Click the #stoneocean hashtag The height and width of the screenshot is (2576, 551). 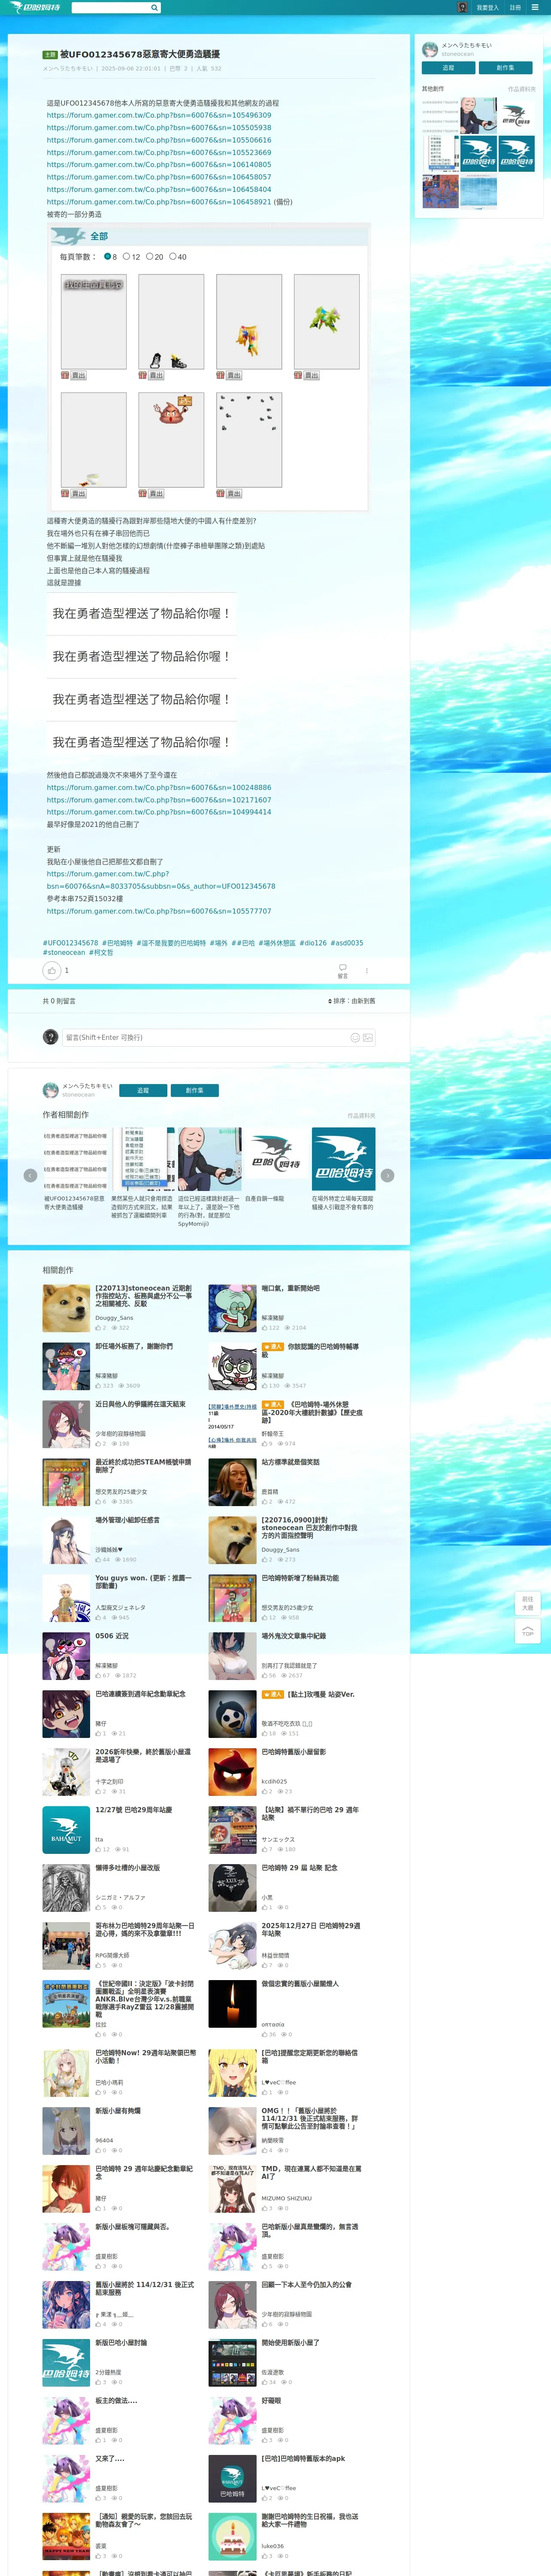click(x=63, y=953)
